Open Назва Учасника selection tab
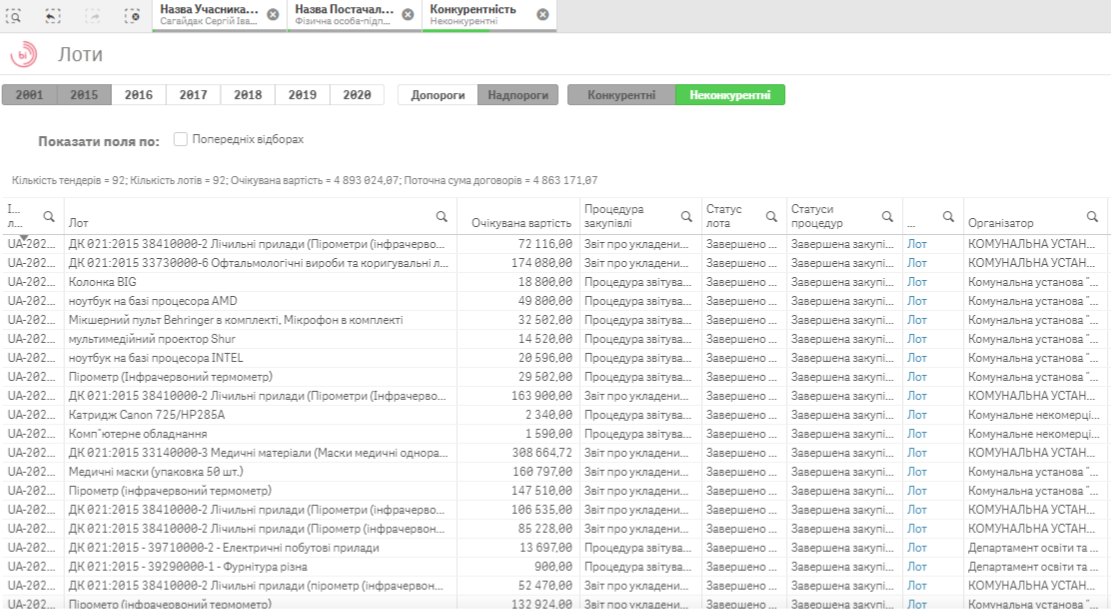This screenshot has height=614, width=1111. [x=209, y=15]
